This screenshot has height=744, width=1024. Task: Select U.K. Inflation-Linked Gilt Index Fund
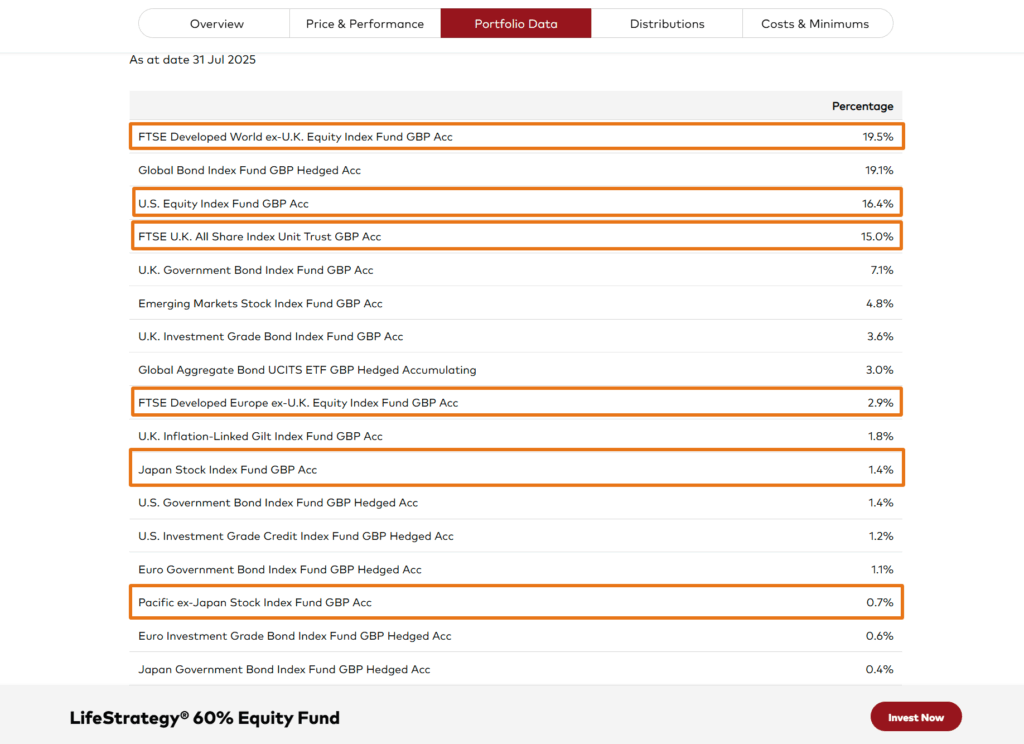point(516,436)
